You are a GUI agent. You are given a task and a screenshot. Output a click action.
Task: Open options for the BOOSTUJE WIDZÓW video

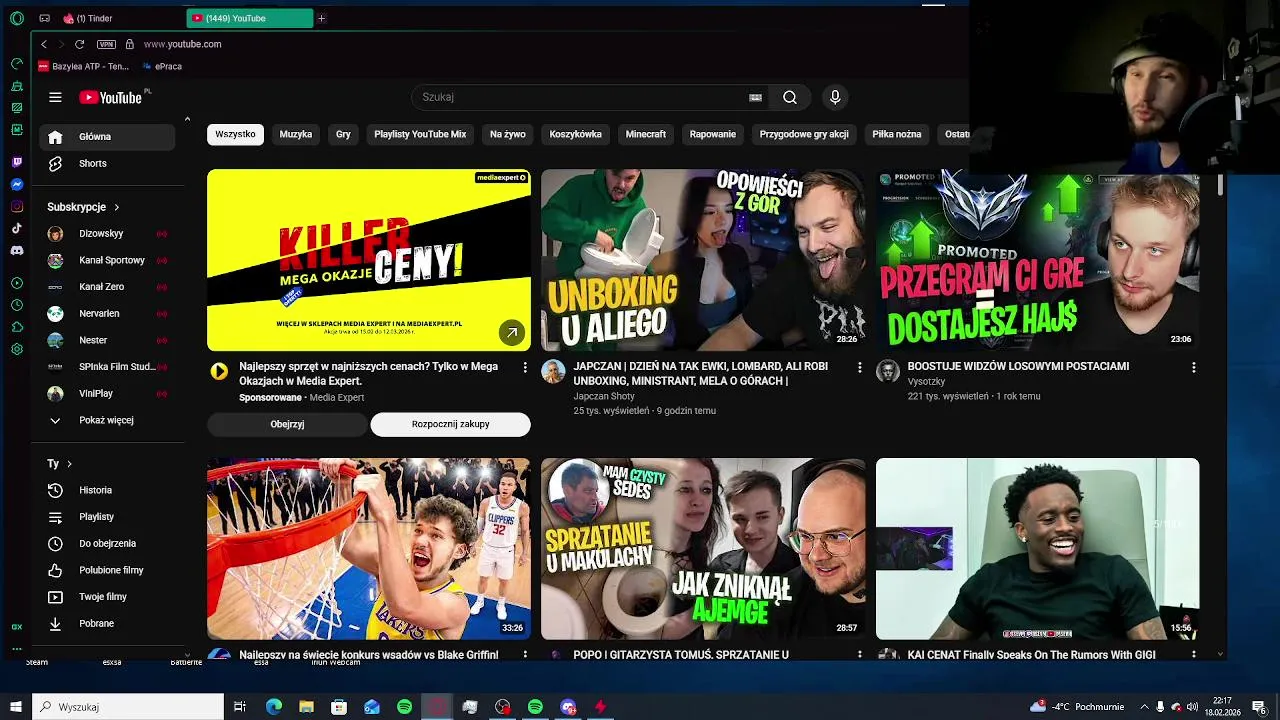1193,368
